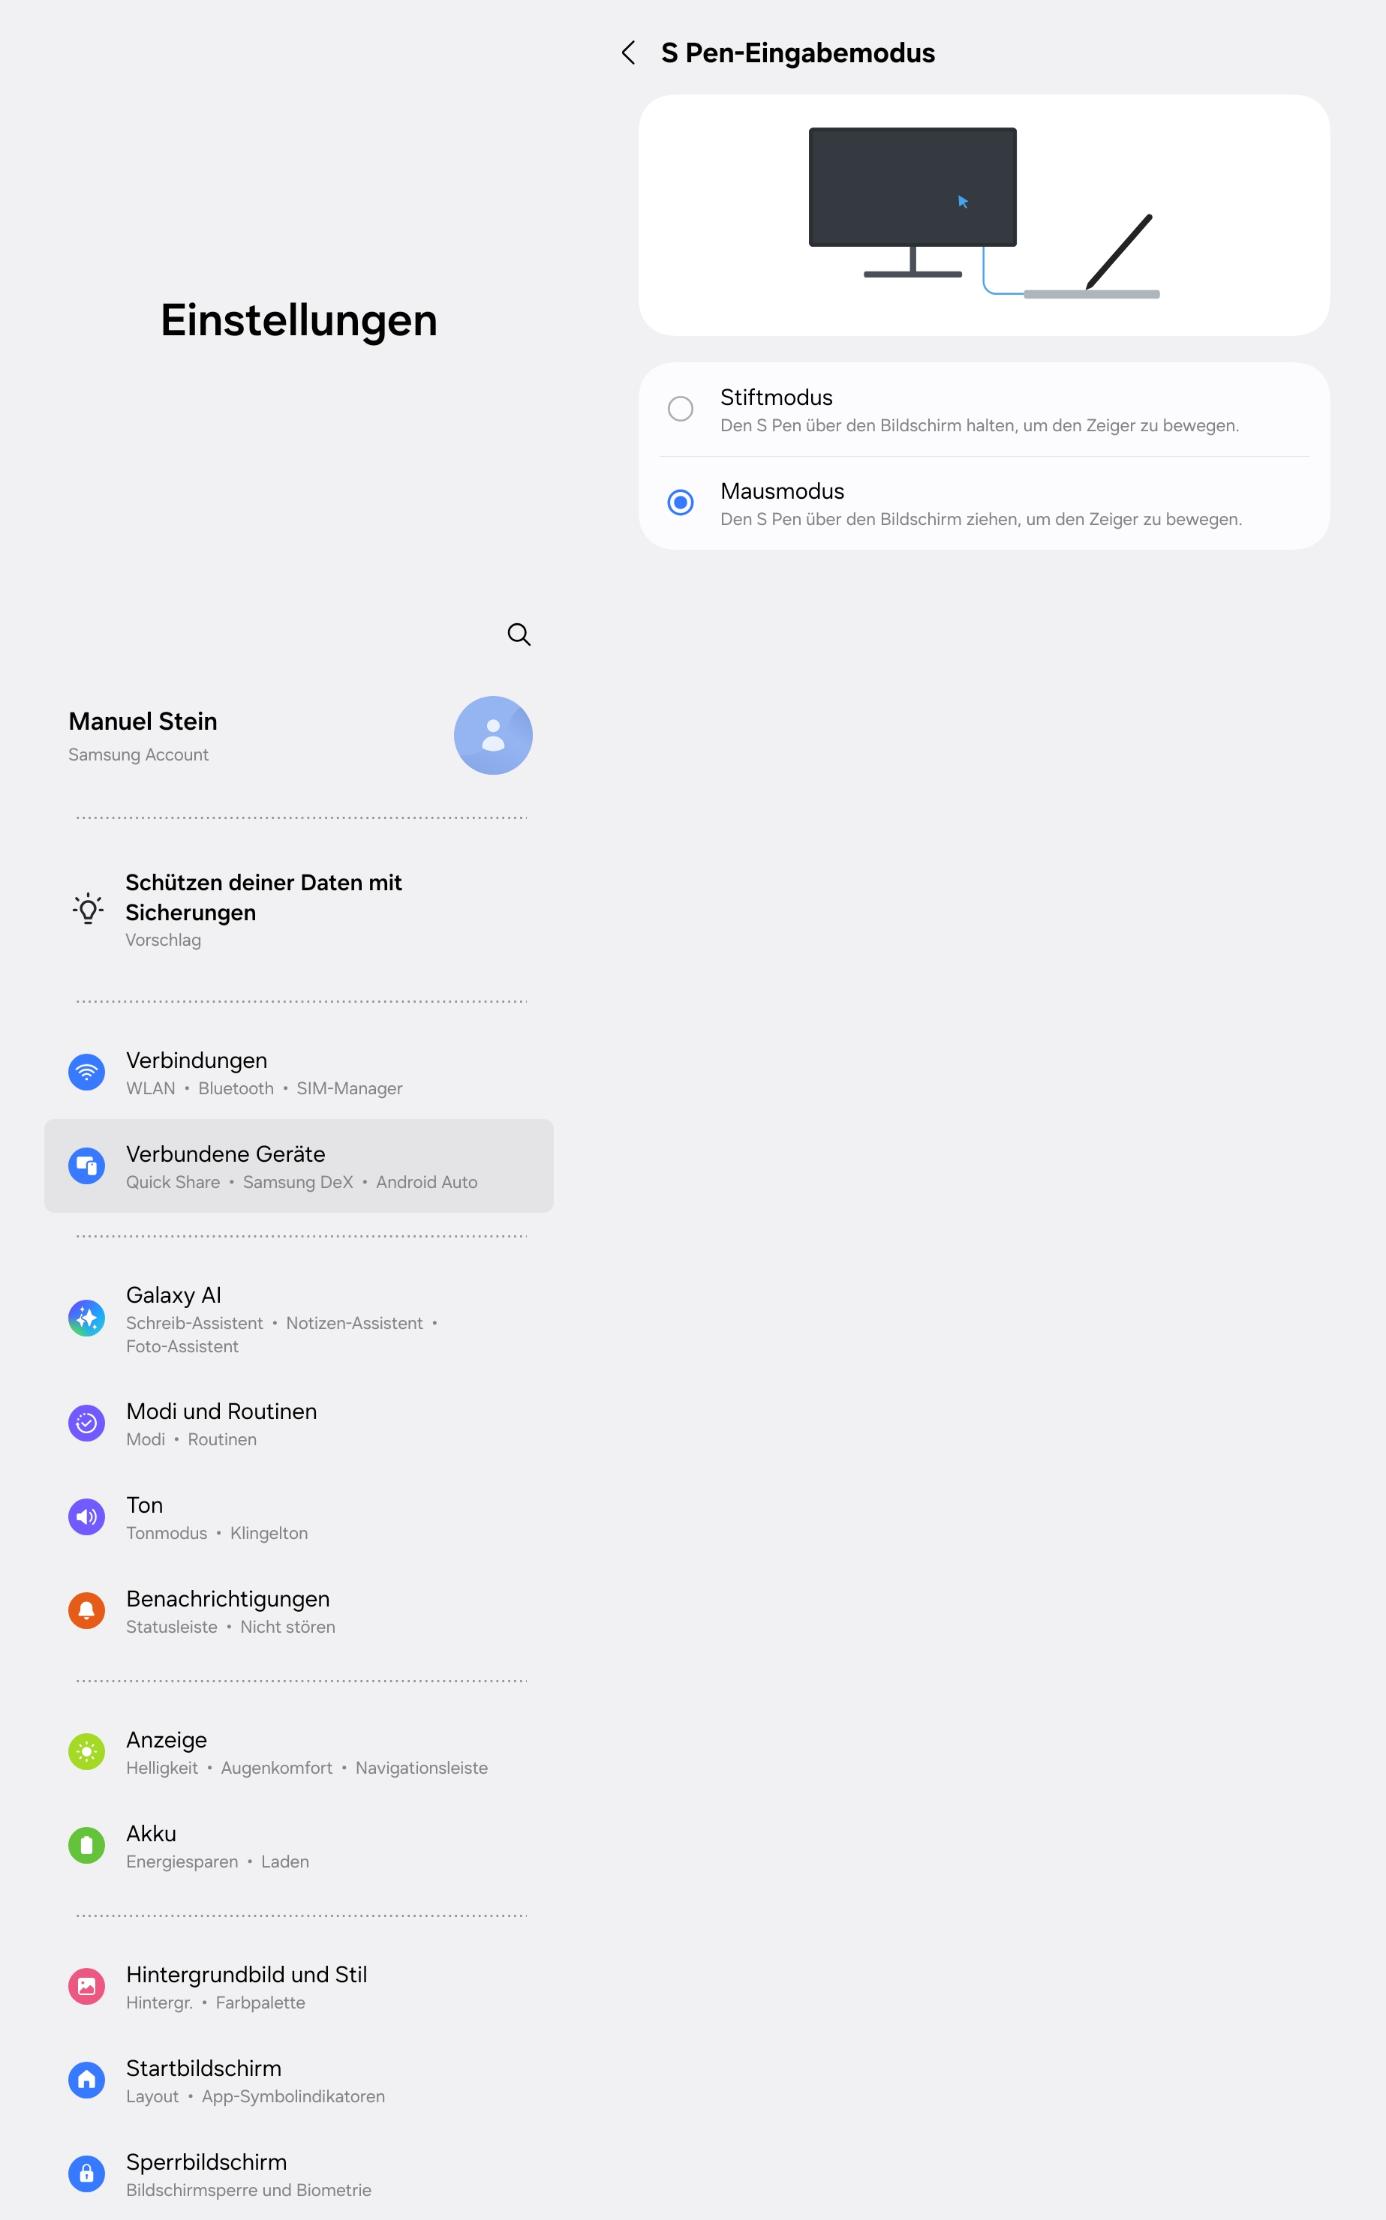Open search with the magnifier icon
The width and height of the screenshot is (1386, 2220).
pos(519,634)
